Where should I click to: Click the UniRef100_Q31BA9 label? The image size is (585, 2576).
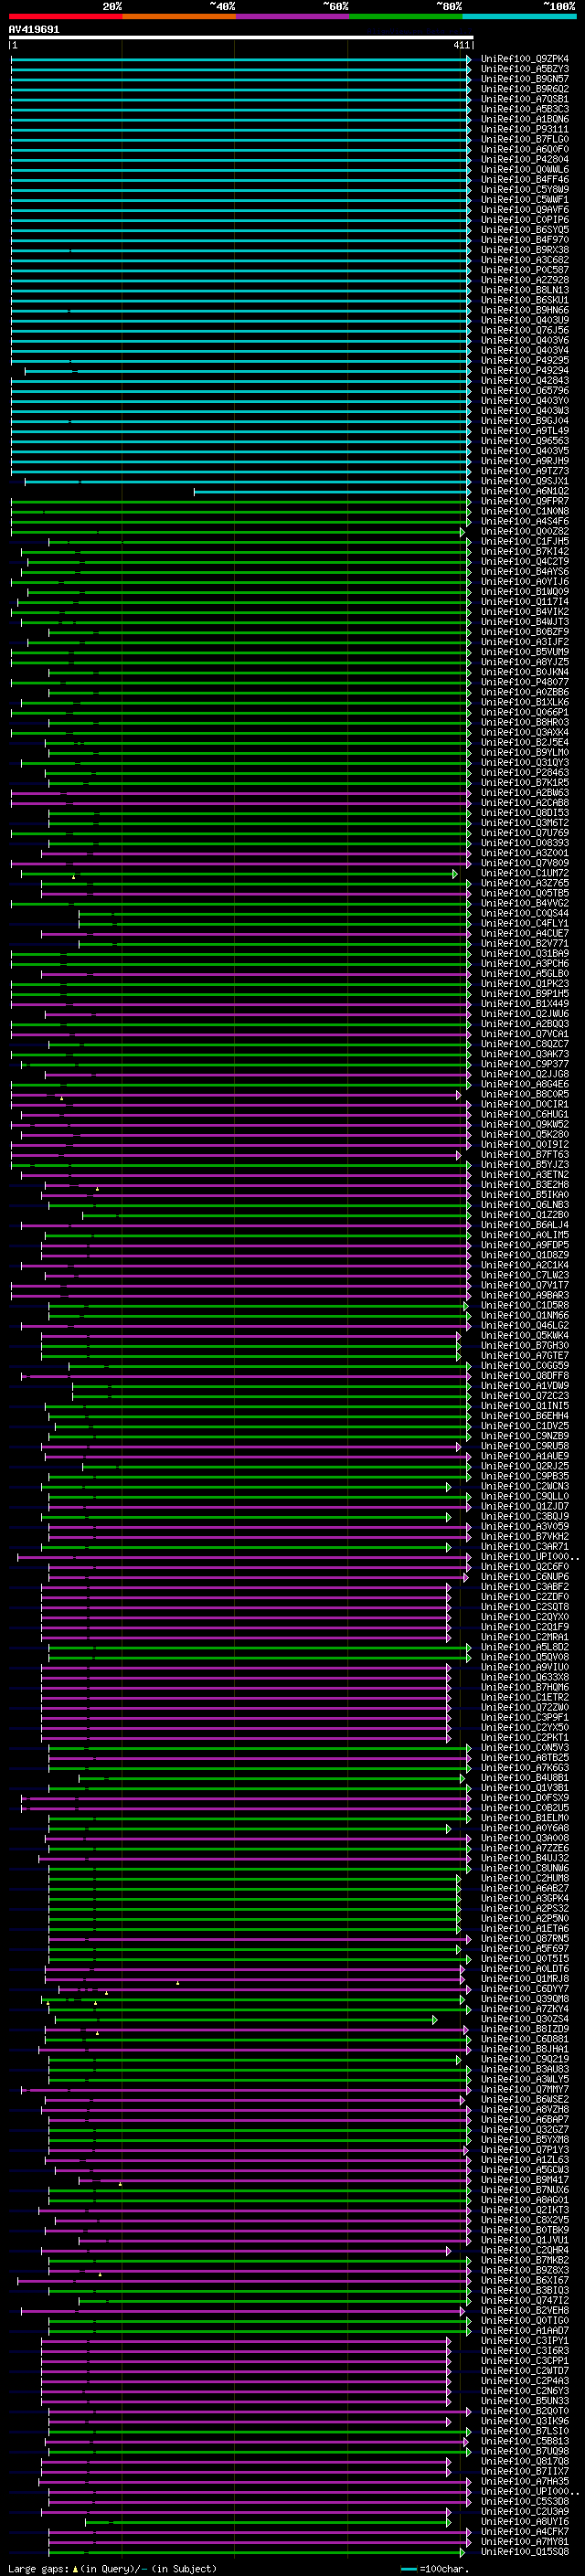(525, 954)
